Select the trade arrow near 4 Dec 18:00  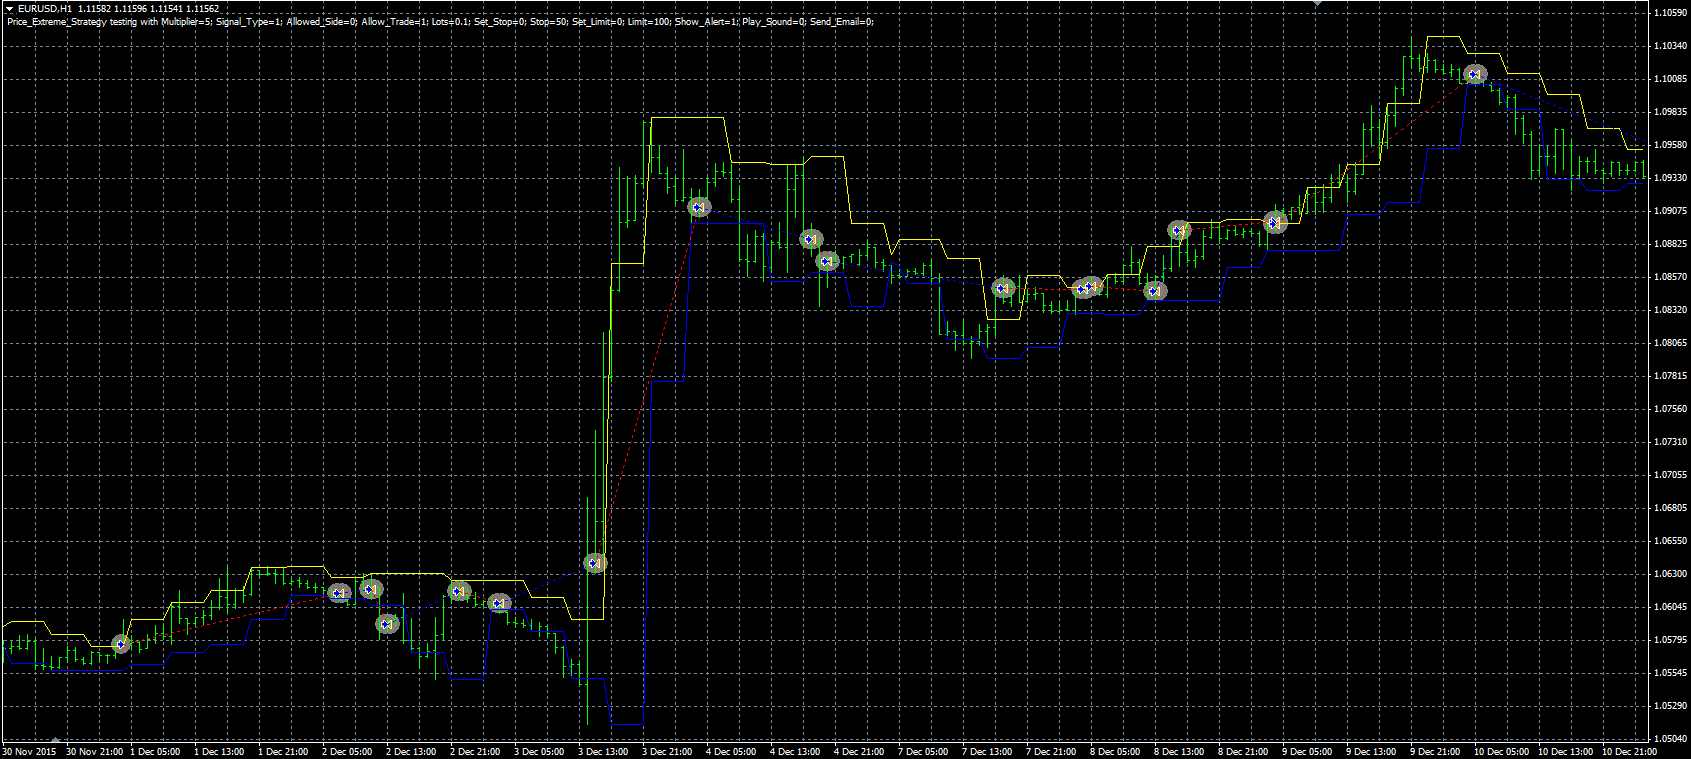[x=811, y=239]
